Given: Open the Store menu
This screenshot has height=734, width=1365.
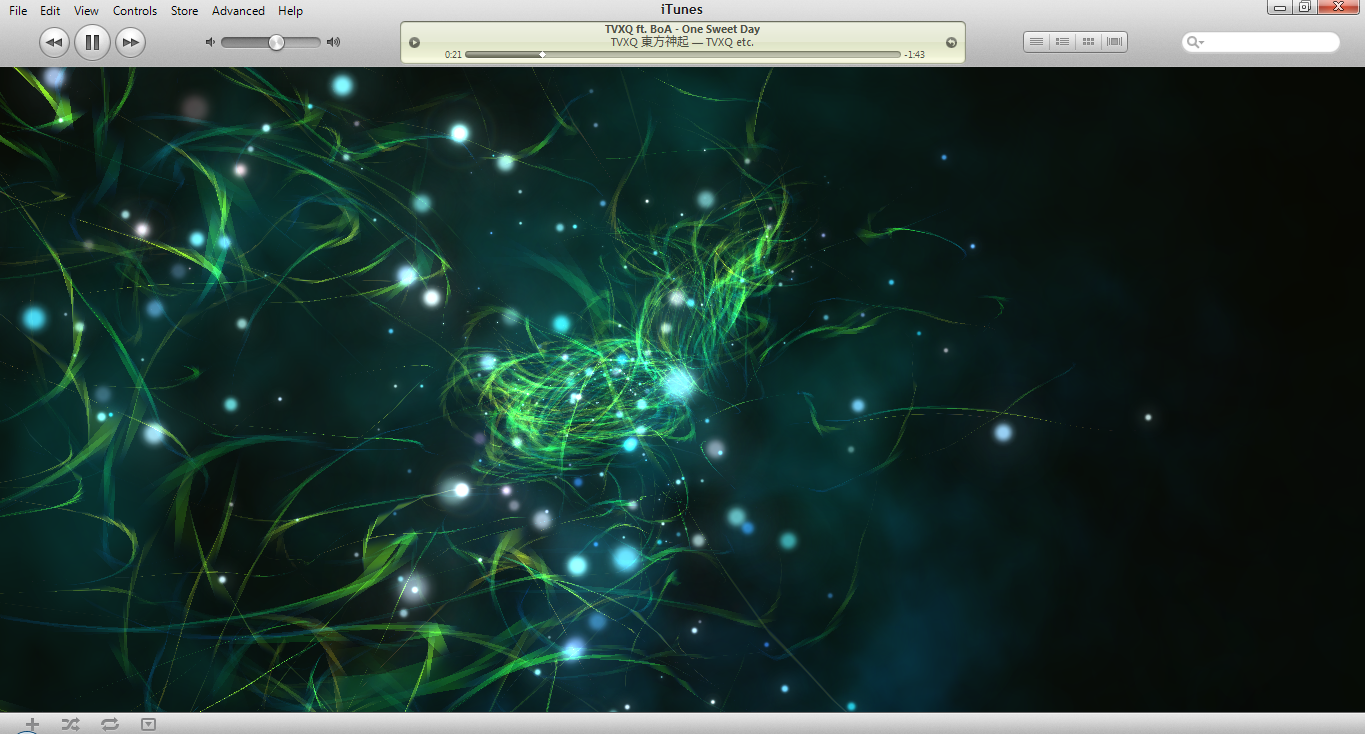Looking at the screenshot, I should tap(184, 10).
